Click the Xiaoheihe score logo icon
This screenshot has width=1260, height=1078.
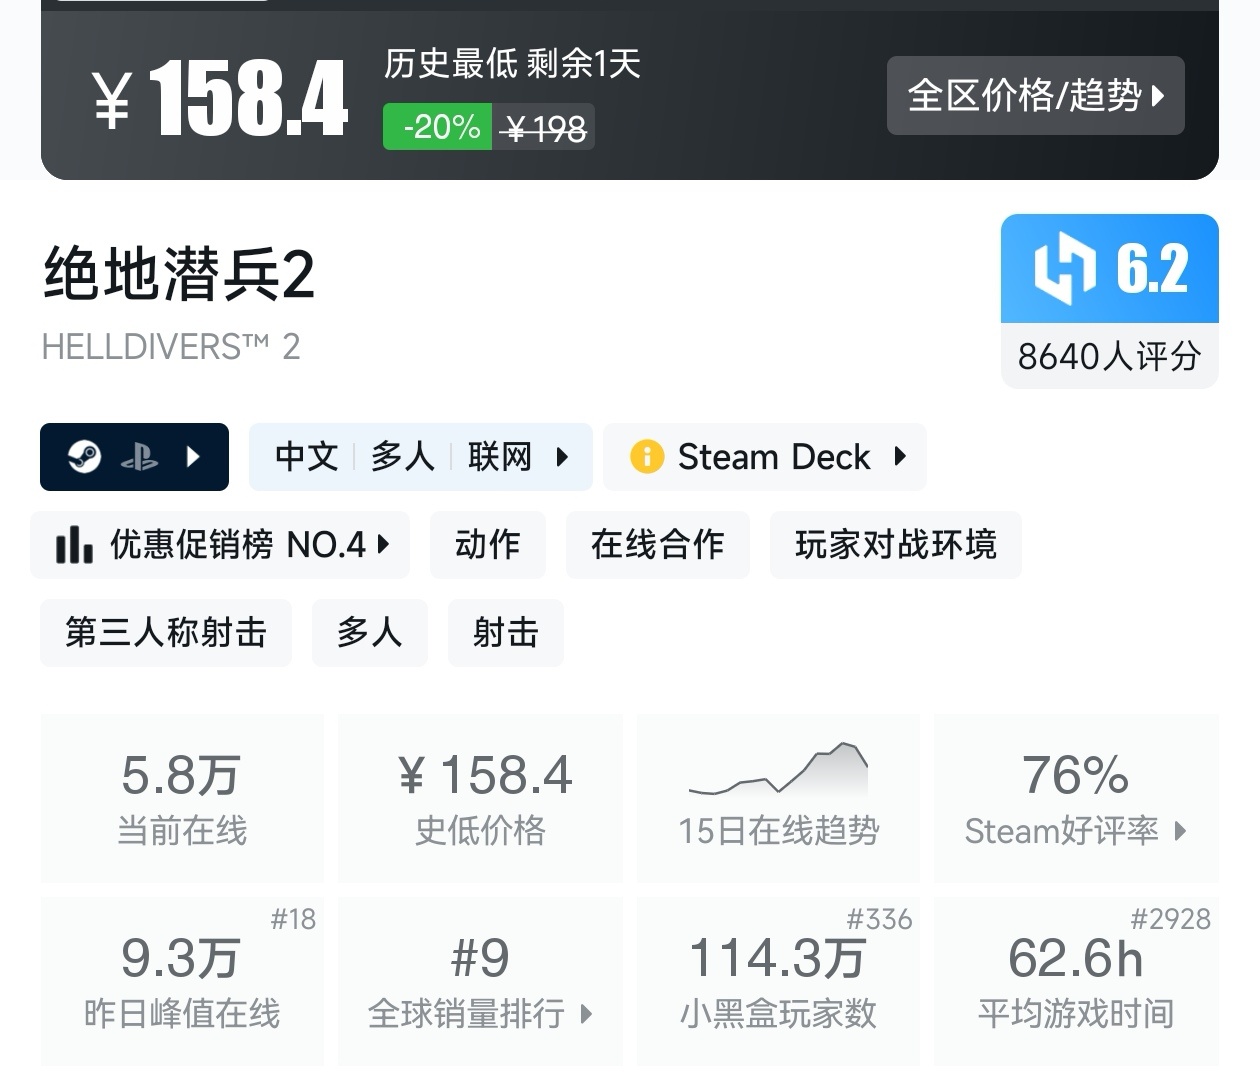click(x=1064, y=268)
